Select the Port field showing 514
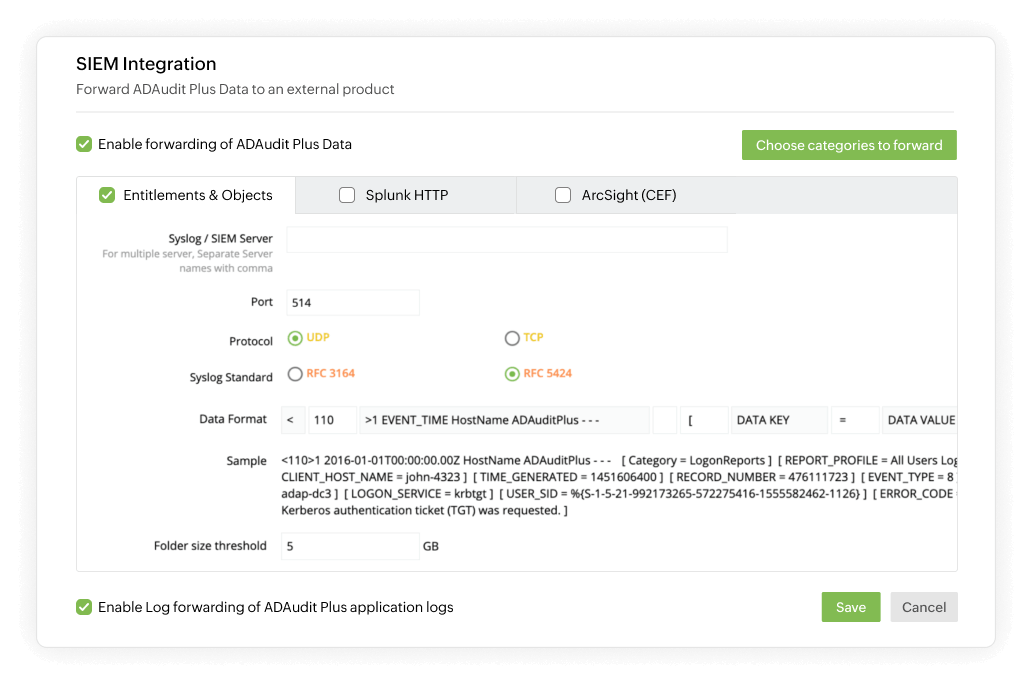Viewport: 1031px width, 683px height. click(x=352, y=302)
